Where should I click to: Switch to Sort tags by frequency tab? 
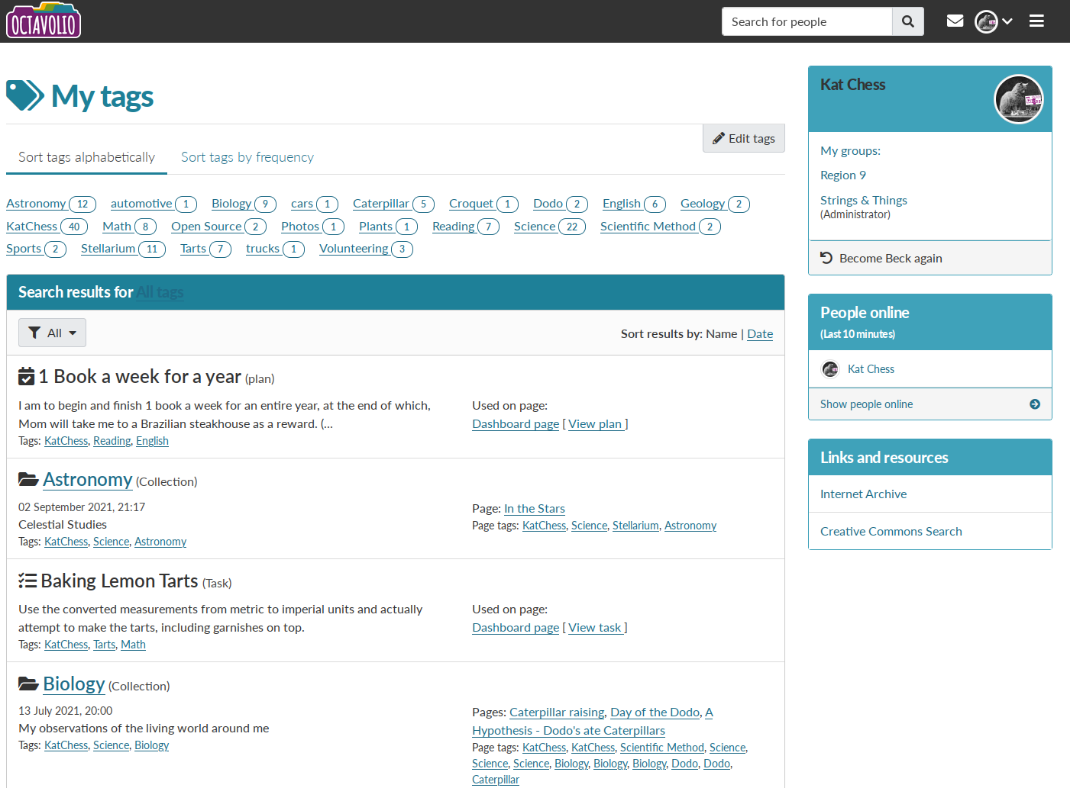click(247, 157)
